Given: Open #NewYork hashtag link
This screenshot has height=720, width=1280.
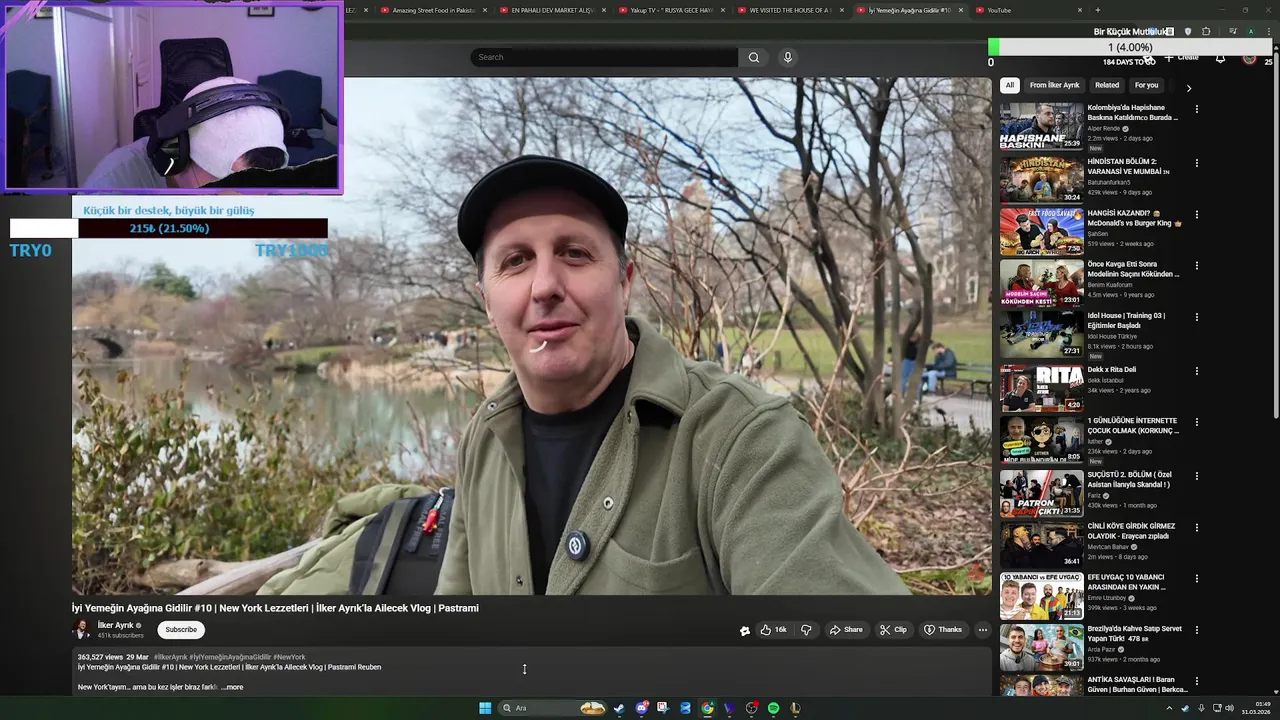Looking at the screenshot, I should pos(289,657).
